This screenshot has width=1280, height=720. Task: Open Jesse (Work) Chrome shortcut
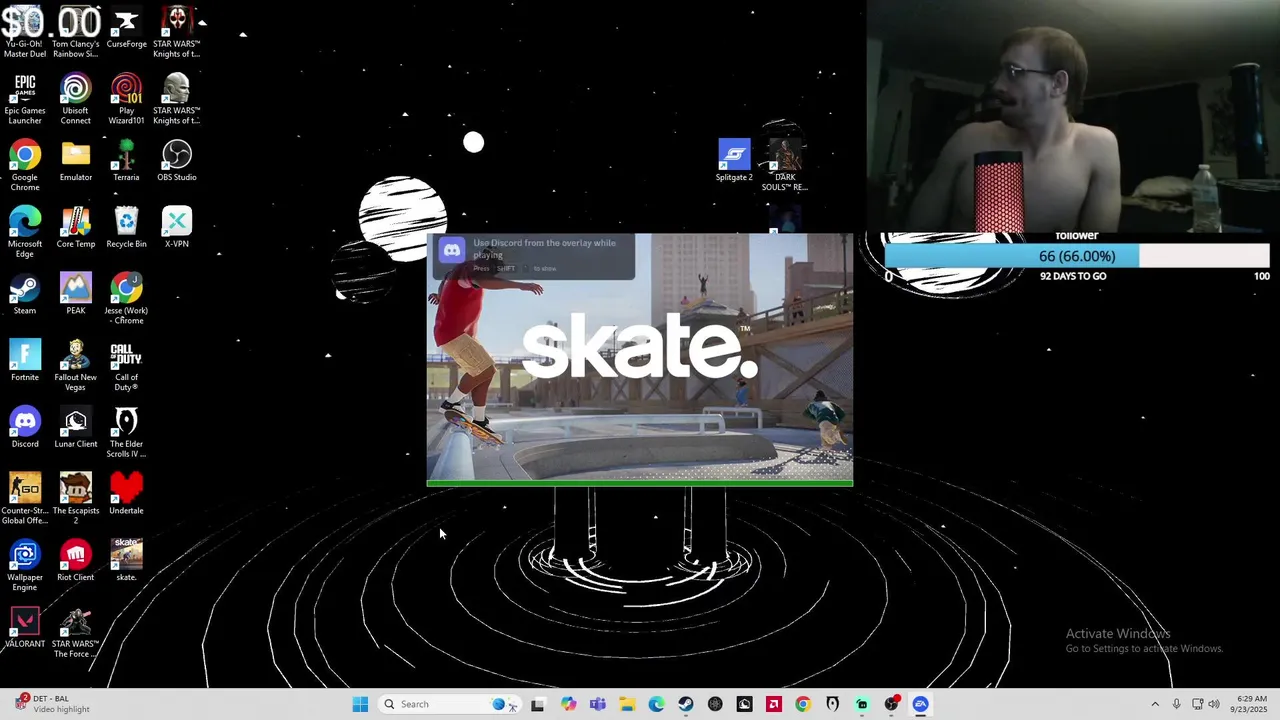pos(126,299)
